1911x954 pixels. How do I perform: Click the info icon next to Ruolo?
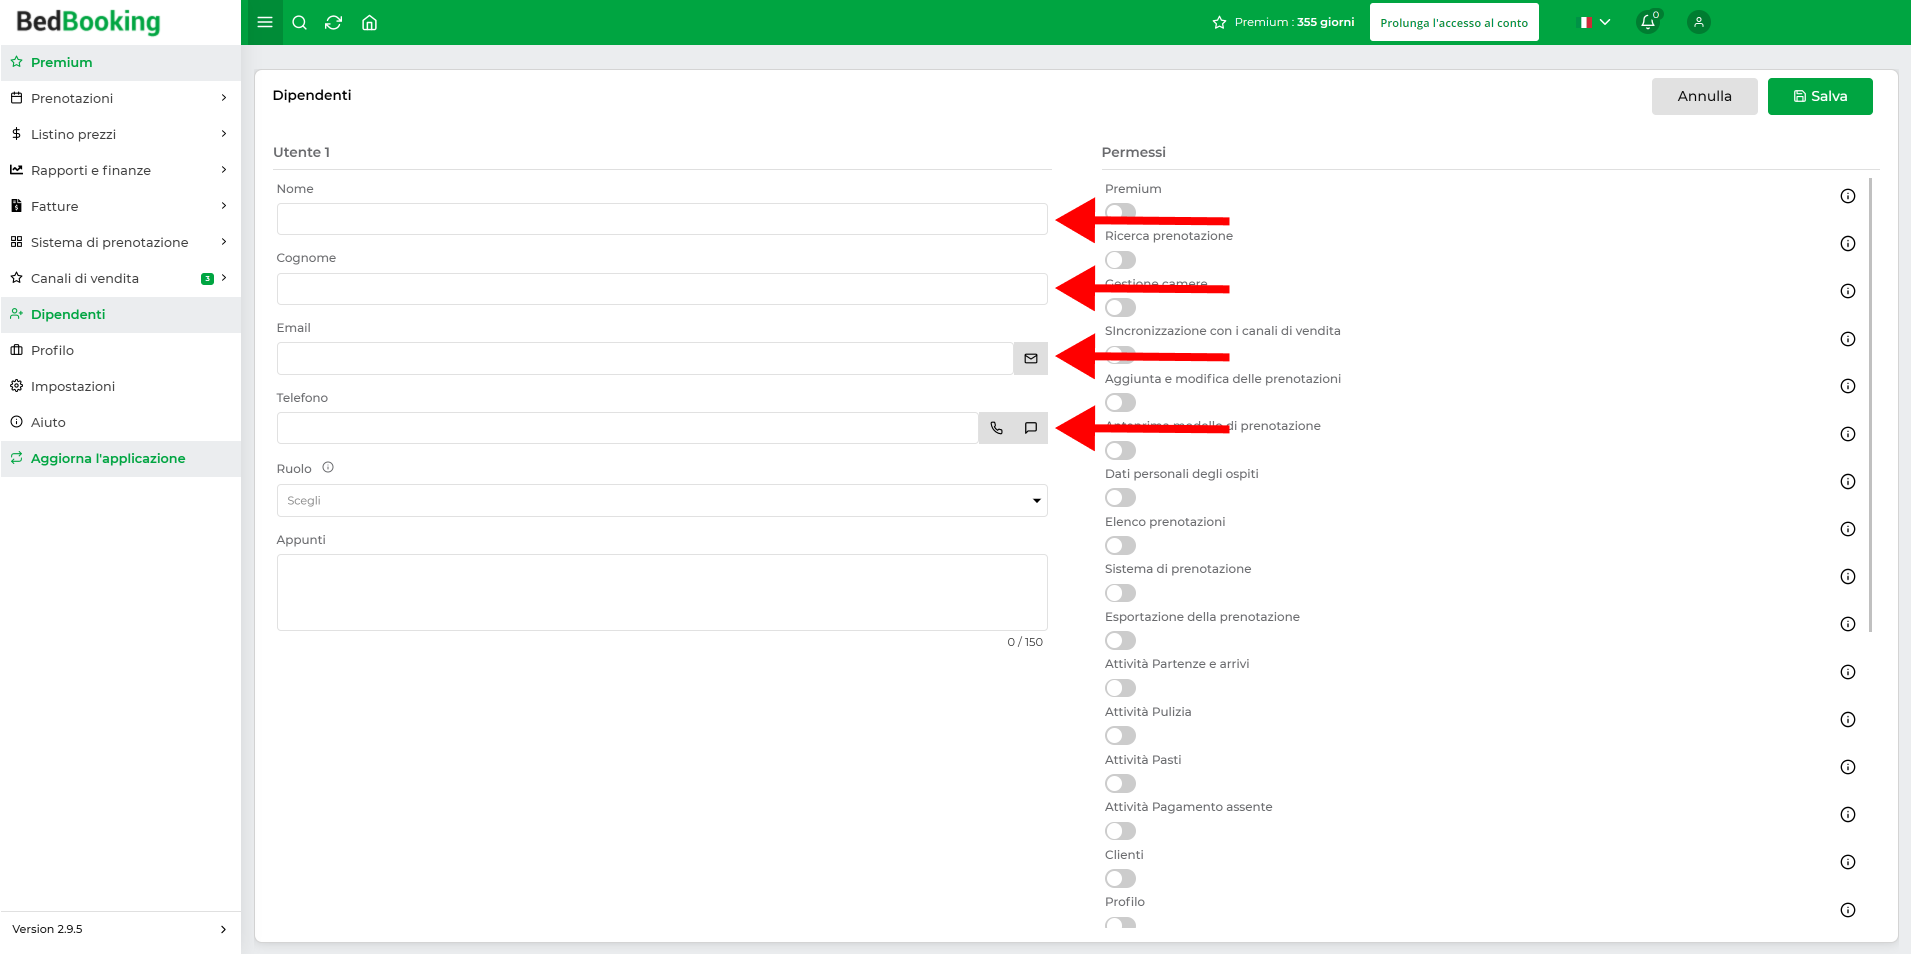coord(328,467)
